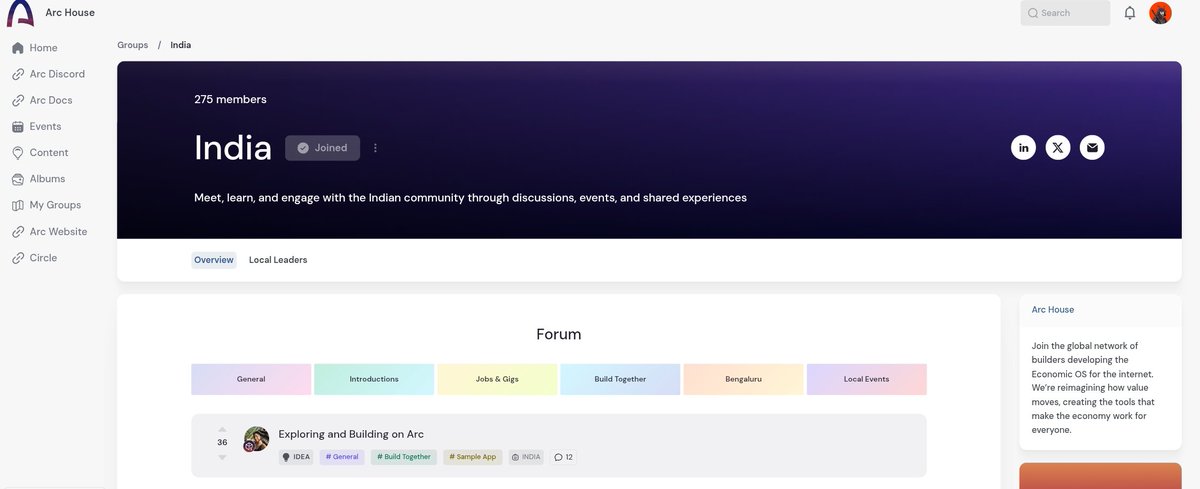Select the Introductions forum category
This screenshot has height=489, width=1200.
[x=374, y=380]
